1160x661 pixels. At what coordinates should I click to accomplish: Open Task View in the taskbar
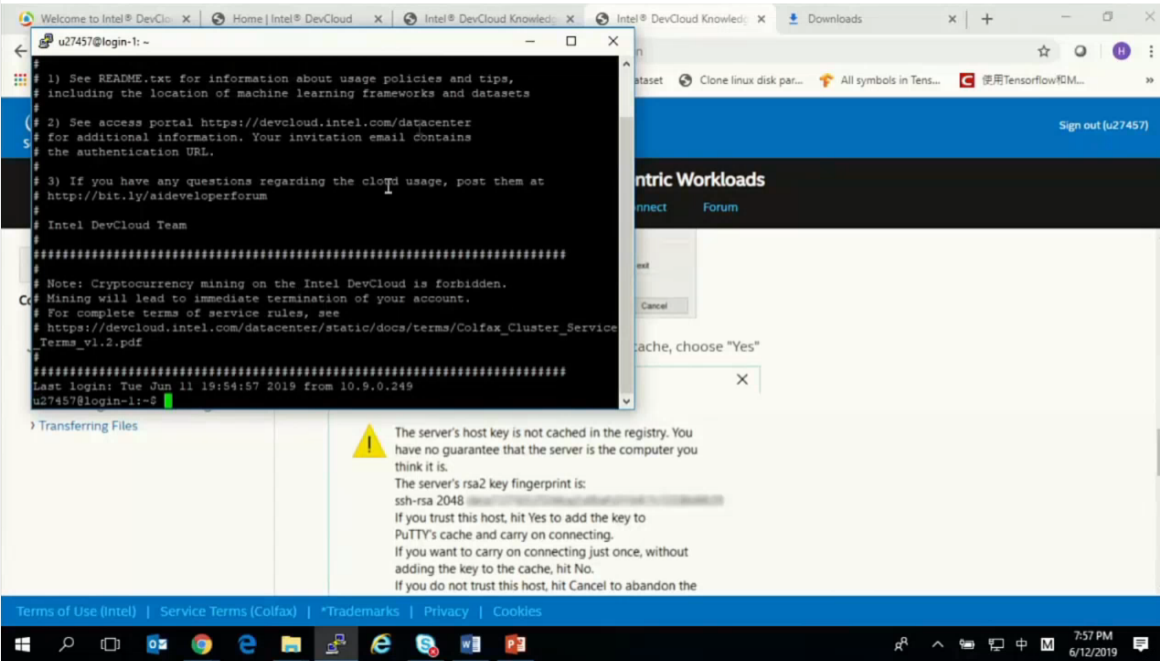click(x=110, y=645)
